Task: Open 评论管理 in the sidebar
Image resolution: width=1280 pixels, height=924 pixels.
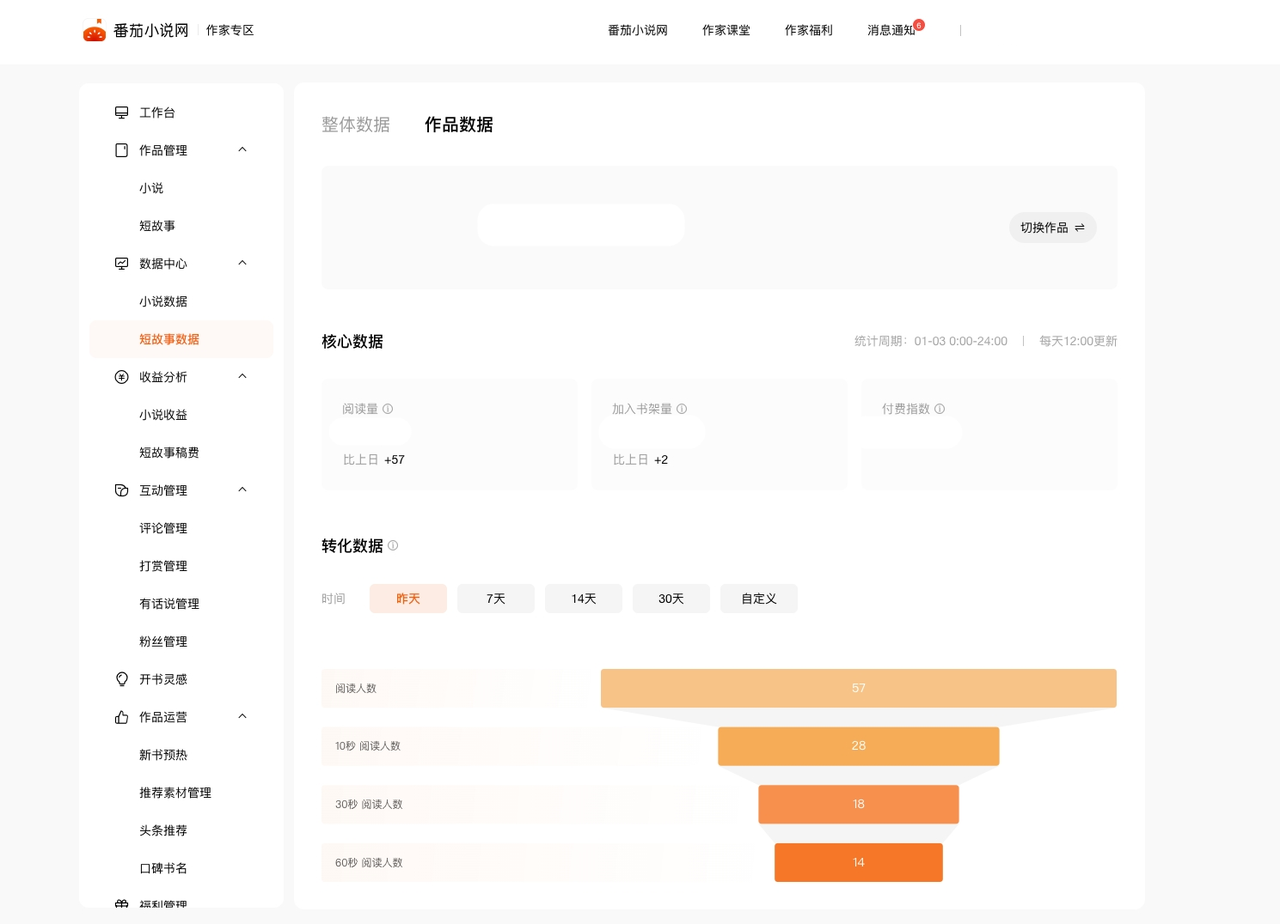Action: [x=163, y=528]
